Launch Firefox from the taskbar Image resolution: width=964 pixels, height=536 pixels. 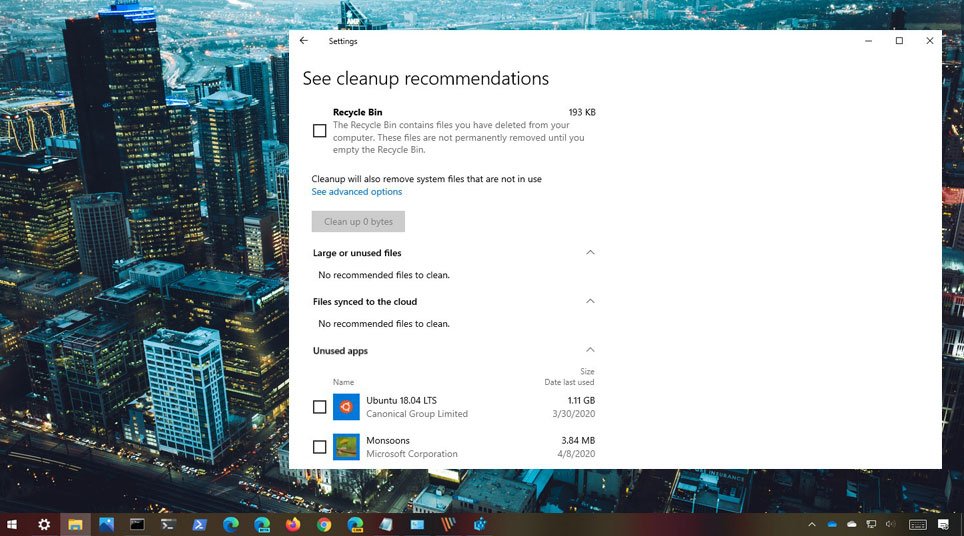(x=293, y=524)
